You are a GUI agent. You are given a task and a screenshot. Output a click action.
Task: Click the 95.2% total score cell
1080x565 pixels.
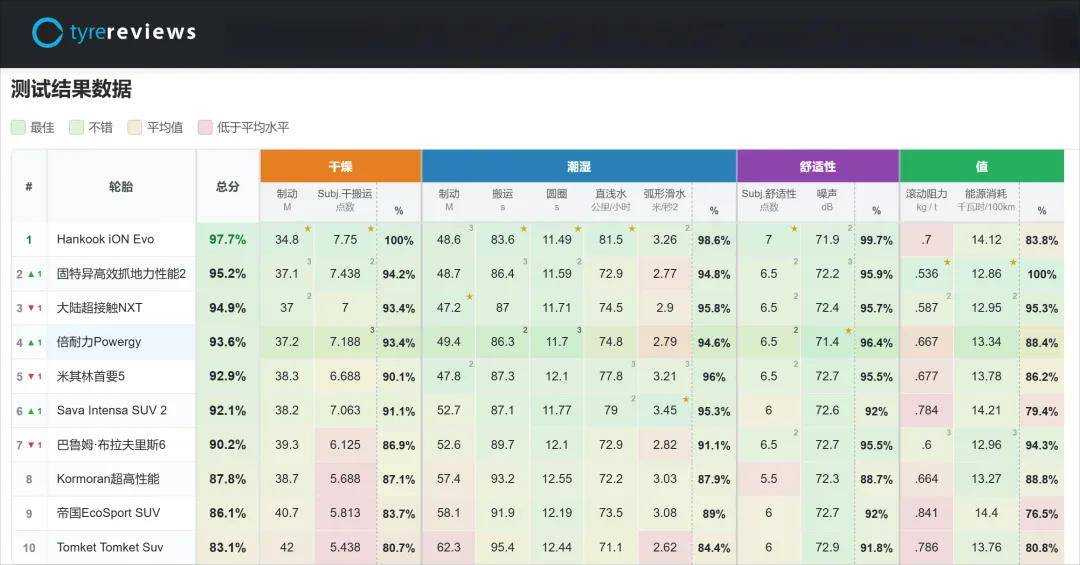click(x=227, y=274)
